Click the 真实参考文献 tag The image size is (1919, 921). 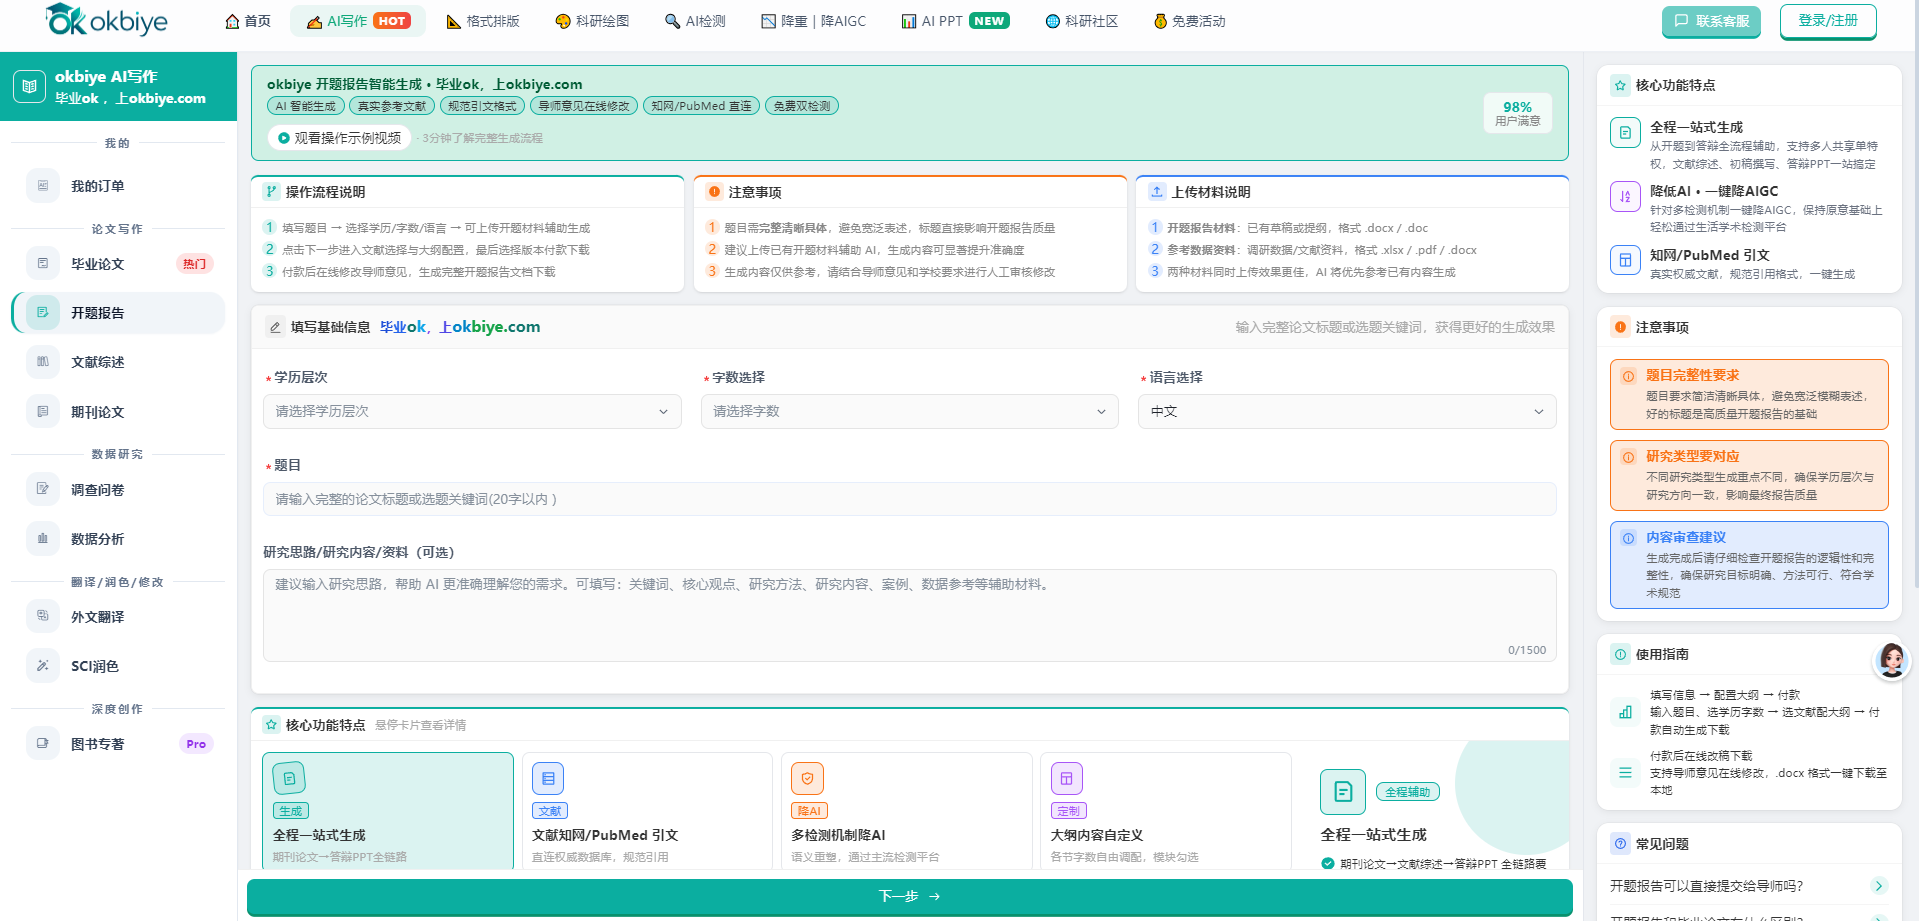pos(392,106)
